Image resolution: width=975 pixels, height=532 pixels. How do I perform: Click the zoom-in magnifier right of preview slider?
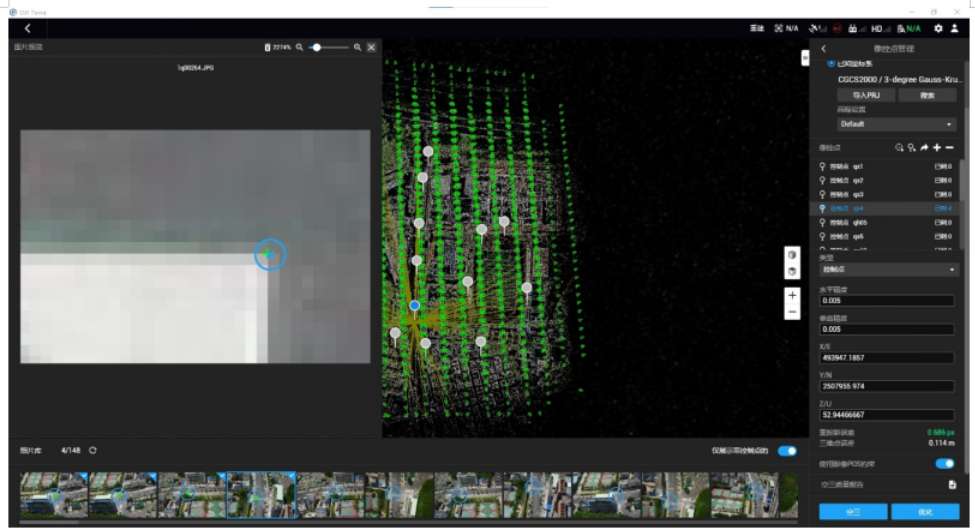[357, 47]
